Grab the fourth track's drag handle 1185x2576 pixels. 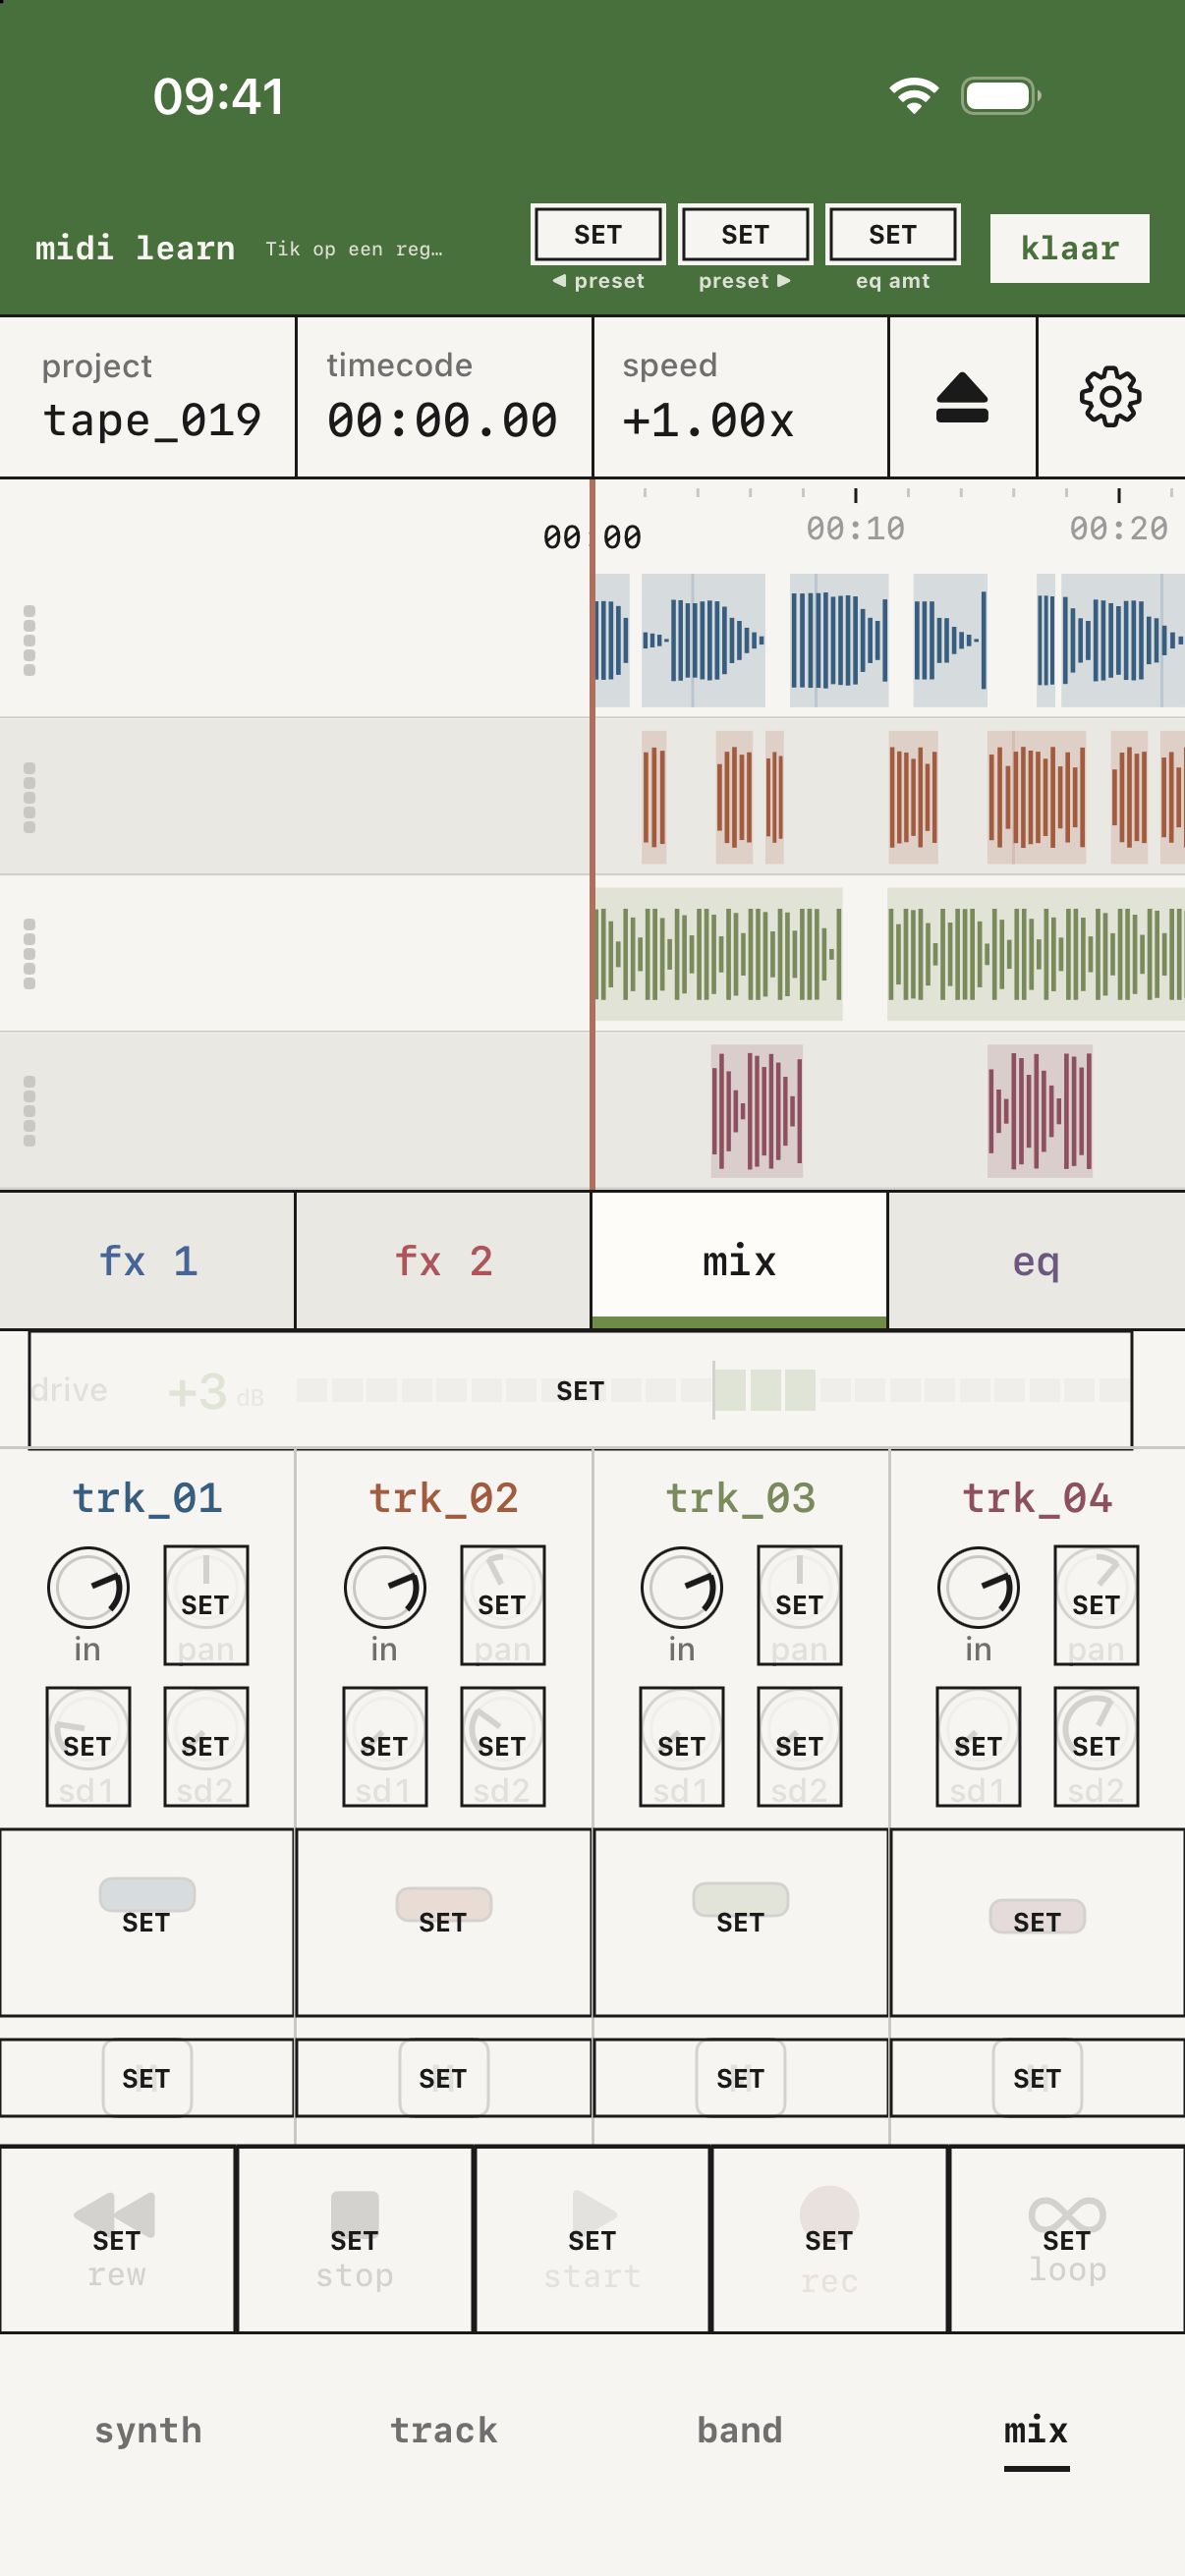coord(29,1111)
